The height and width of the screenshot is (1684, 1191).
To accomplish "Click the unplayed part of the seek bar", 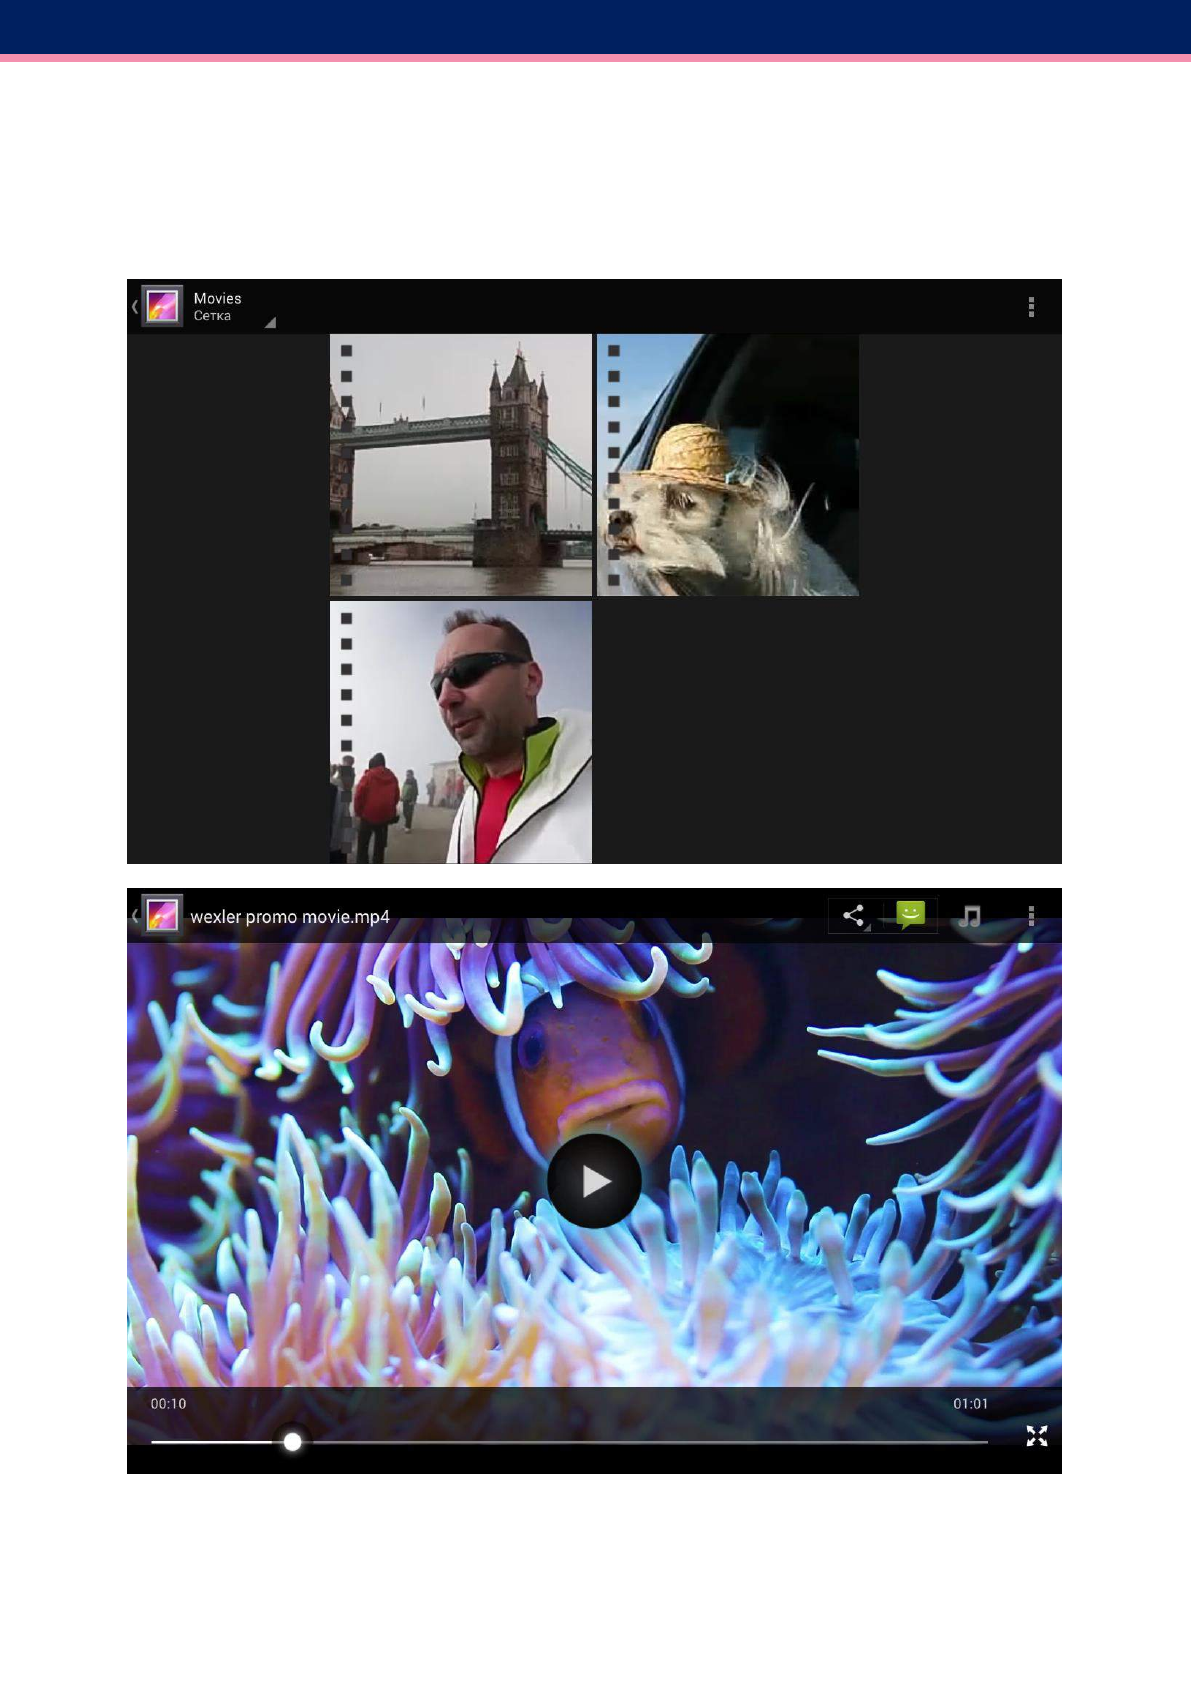I will point(640,1442).
